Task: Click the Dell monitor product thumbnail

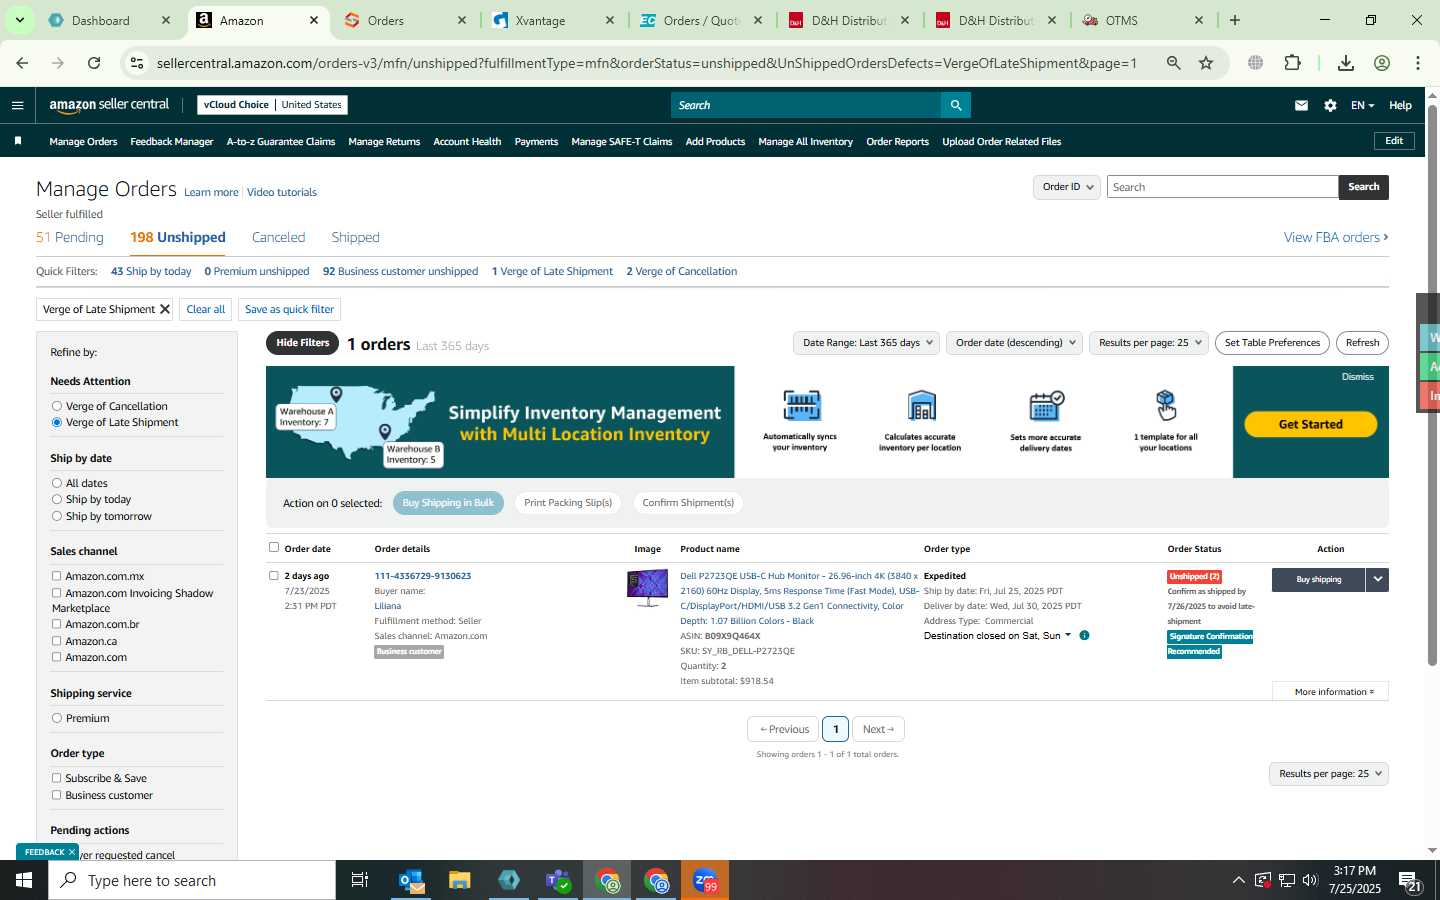Action: [647, 587]
